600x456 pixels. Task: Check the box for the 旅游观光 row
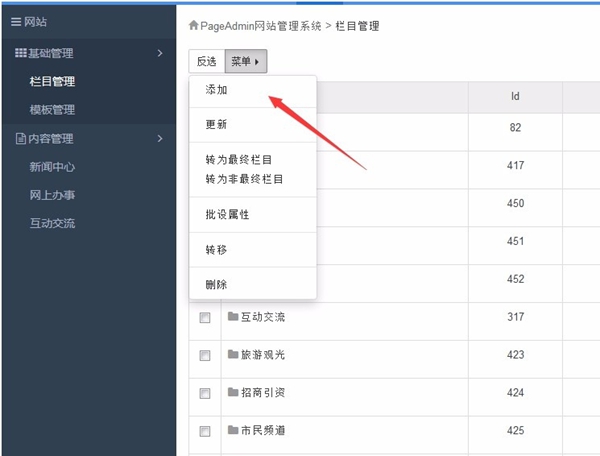pos(205,355)
